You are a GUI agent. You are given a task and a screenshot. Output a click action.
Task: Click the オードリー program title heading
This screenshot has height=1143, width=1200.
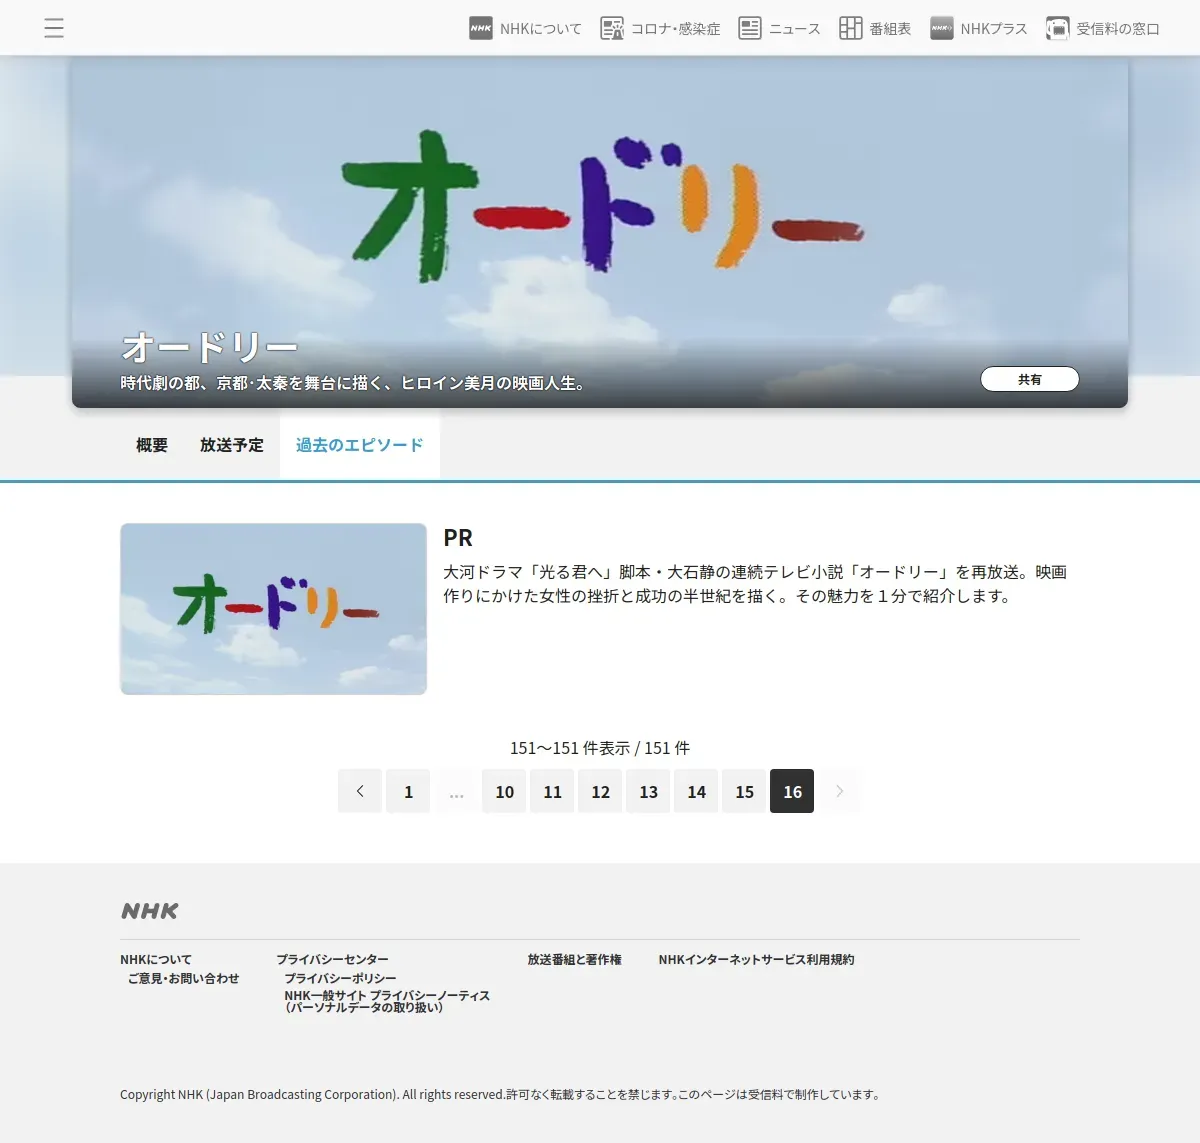click(x=210, y=347)
